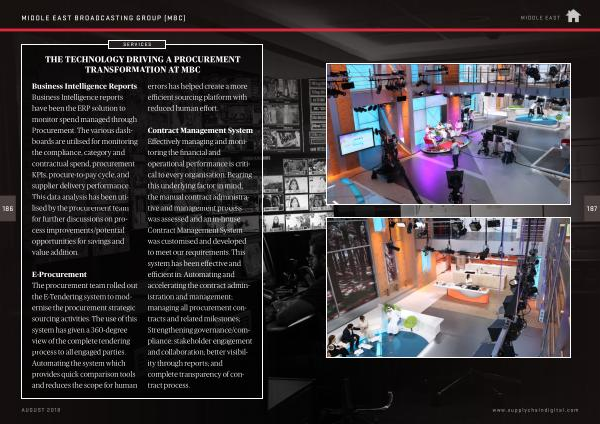Select the Services tag above the article
The image size is (600, 424).
(x=137, y=45)
